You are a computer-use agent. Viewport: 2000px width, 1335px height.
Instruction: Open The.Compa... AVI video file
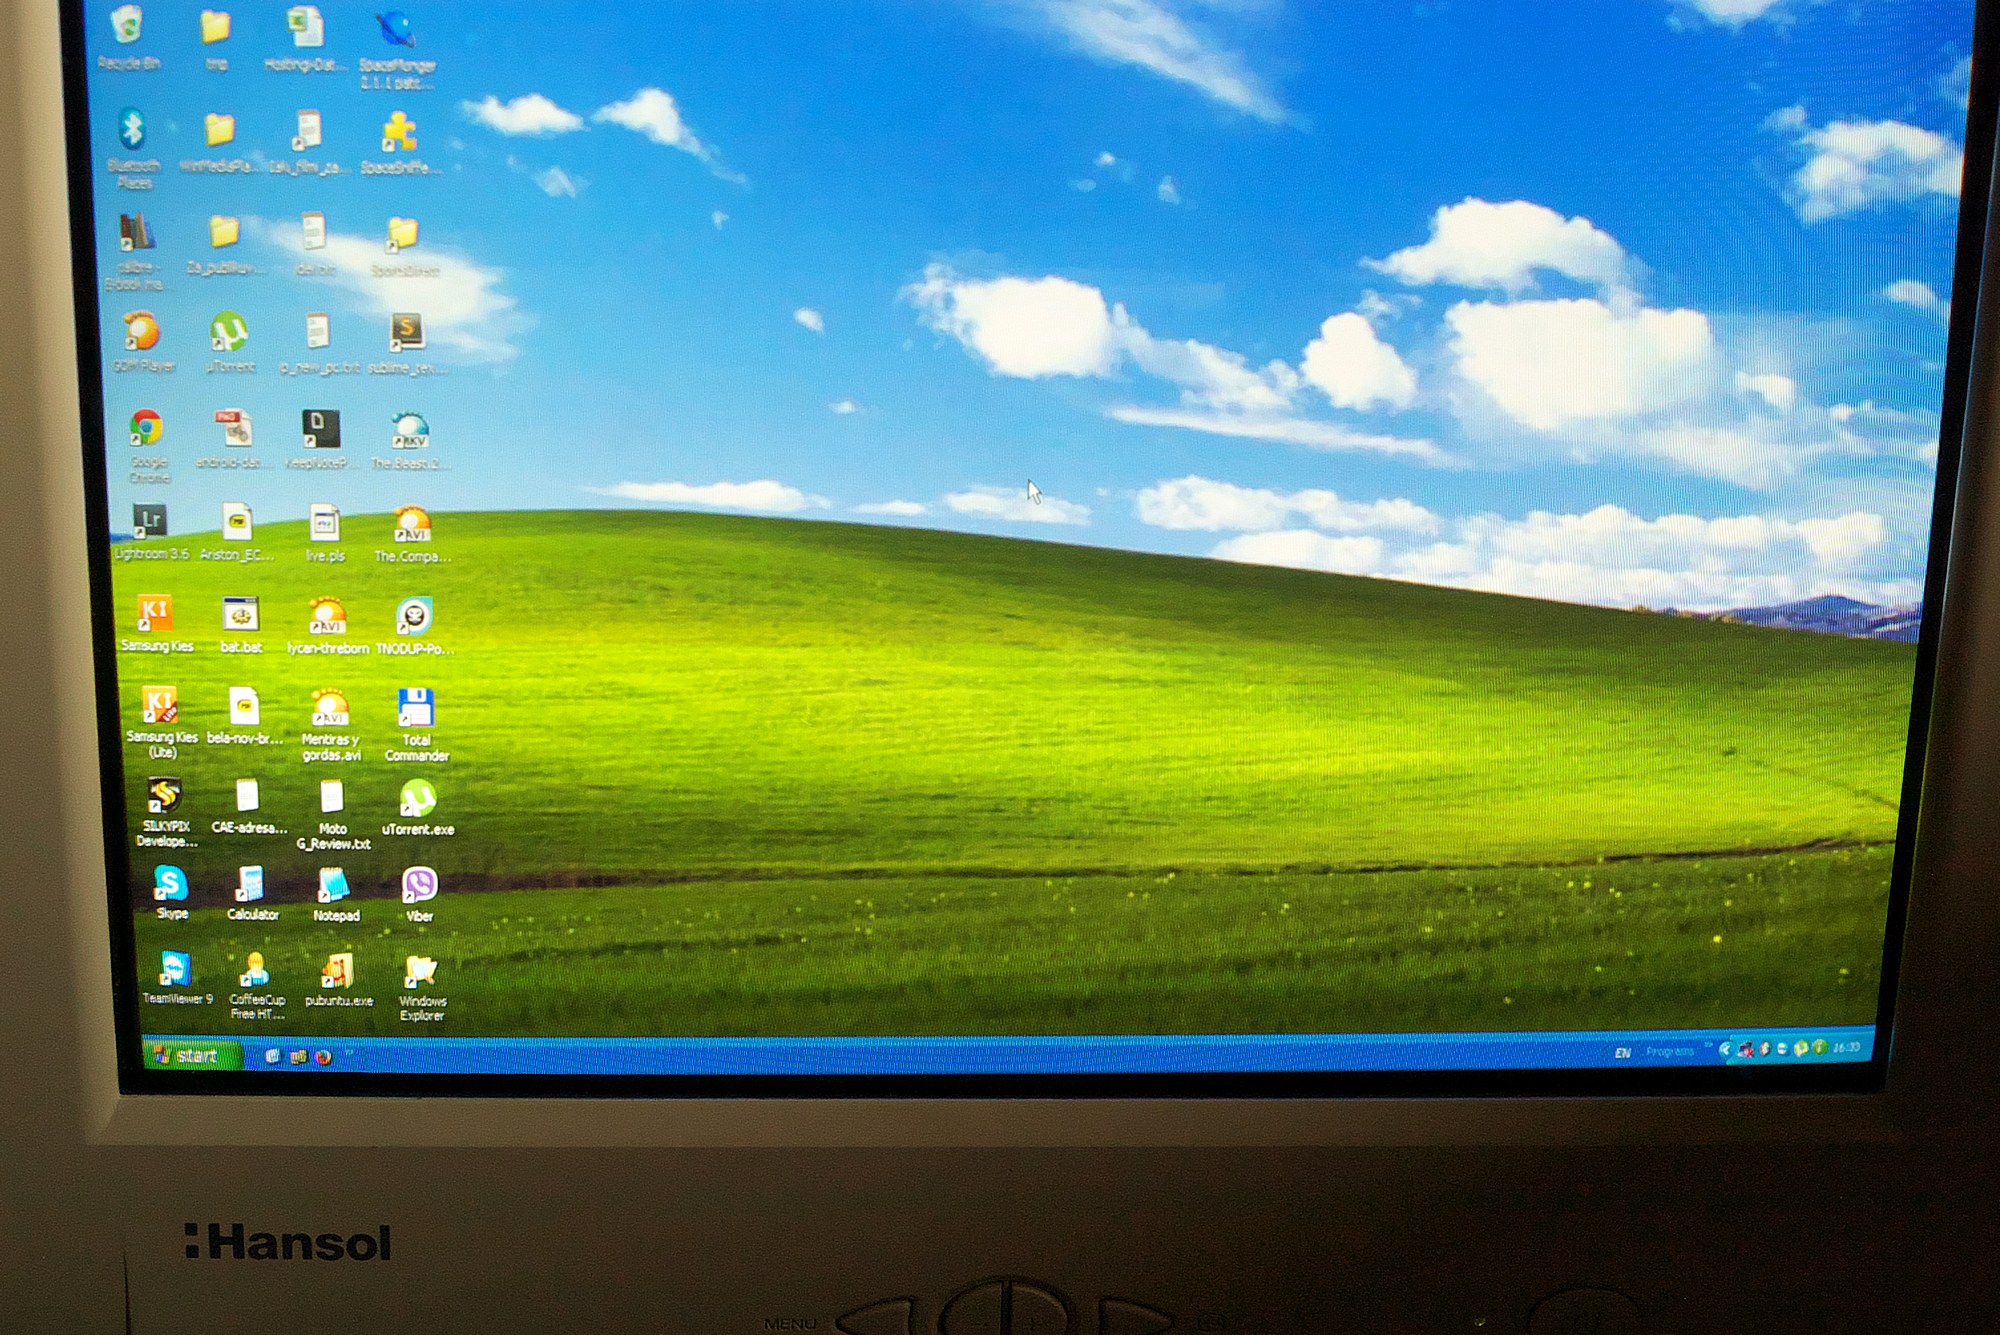[x=412, y=535]
